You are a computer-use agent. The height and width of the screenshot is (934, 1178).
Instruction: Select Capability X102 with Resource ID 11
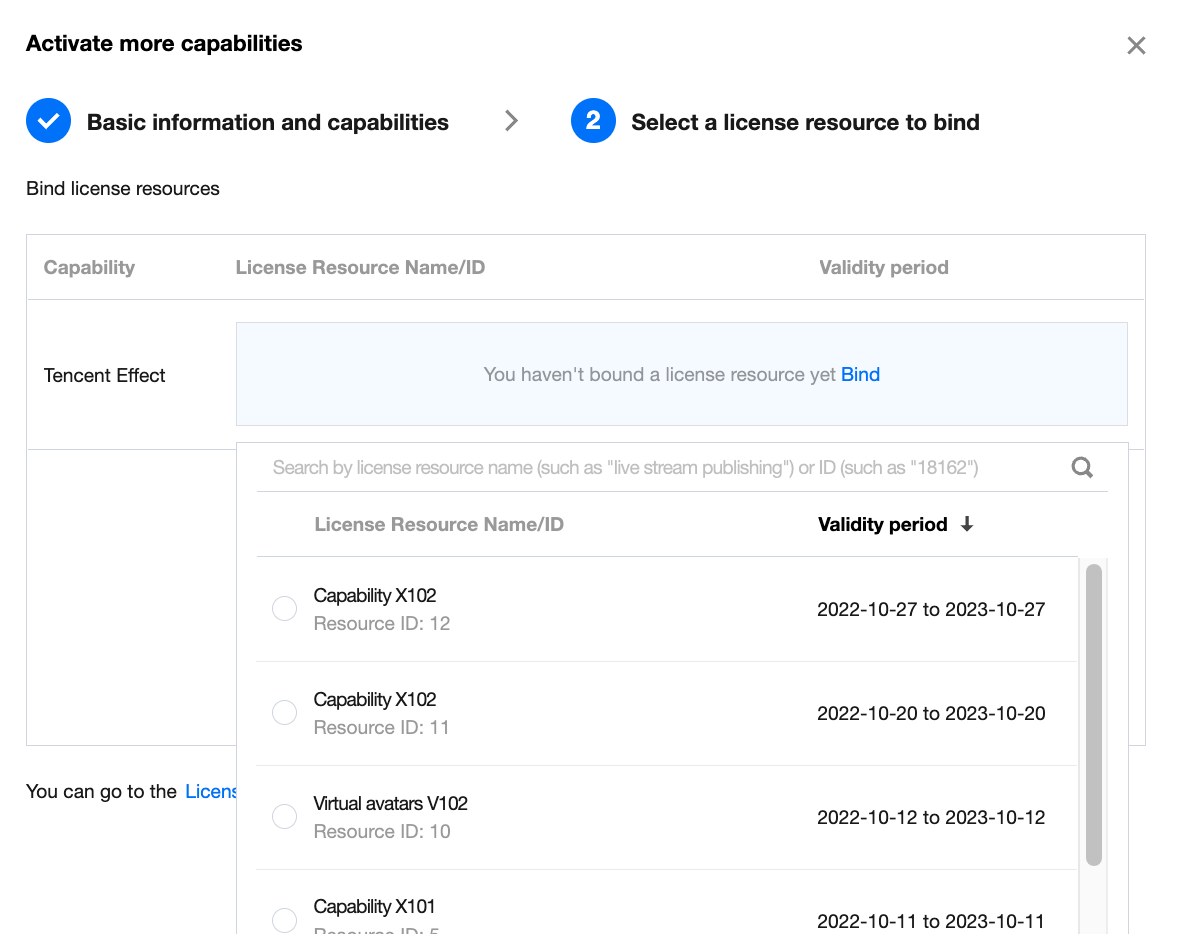coord(285,713)
